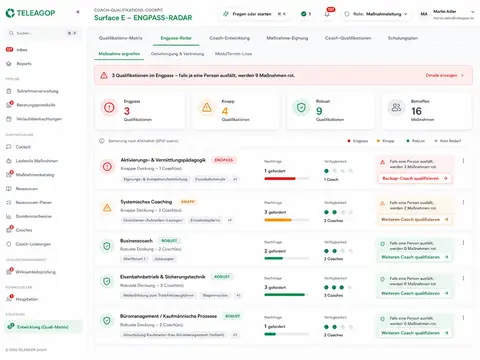480x360 pixels.
Task: Click Weiteren Coach qualifizieren for Büromanagement
Action: pyautogui.click(x=415, y=333)
